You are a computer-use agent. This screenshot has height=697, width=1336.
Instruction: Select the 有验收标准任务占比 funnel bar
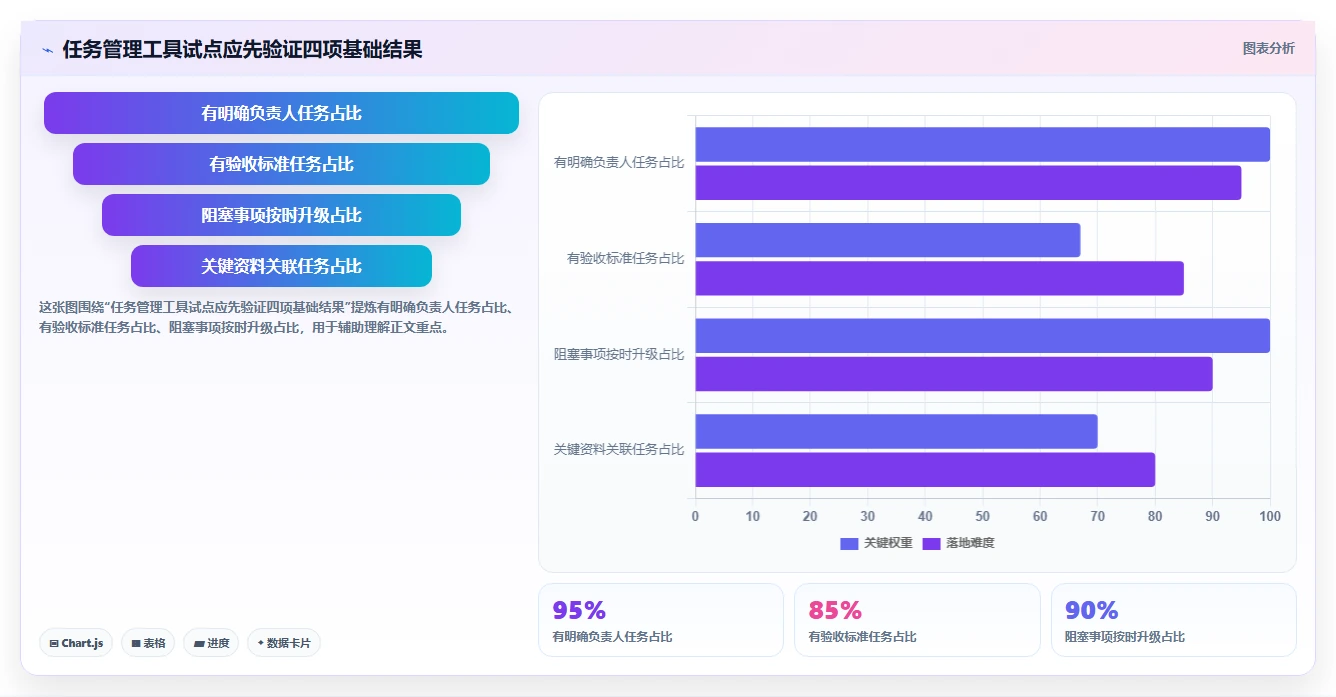coord(281,164)
